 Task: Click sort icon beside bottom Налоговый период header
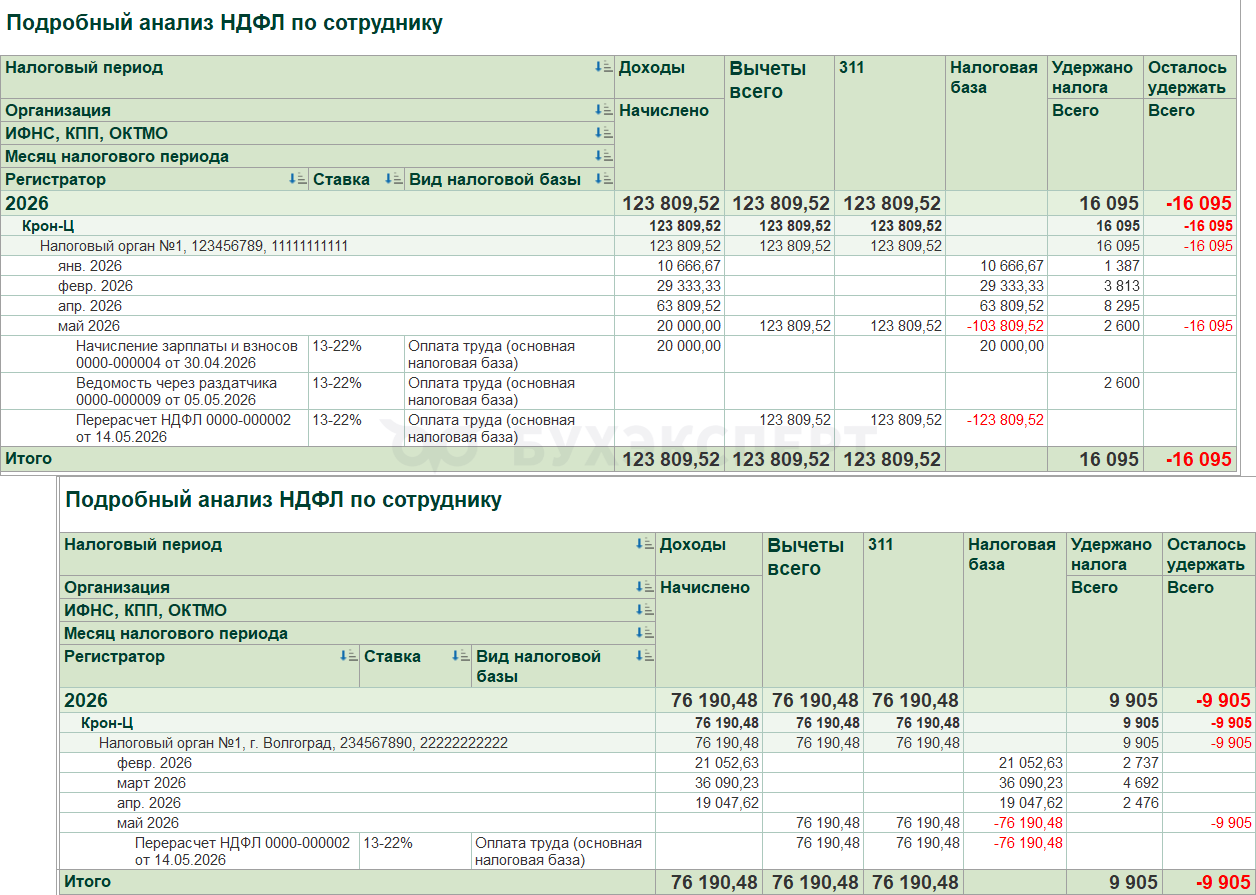(x=644, y=544)
